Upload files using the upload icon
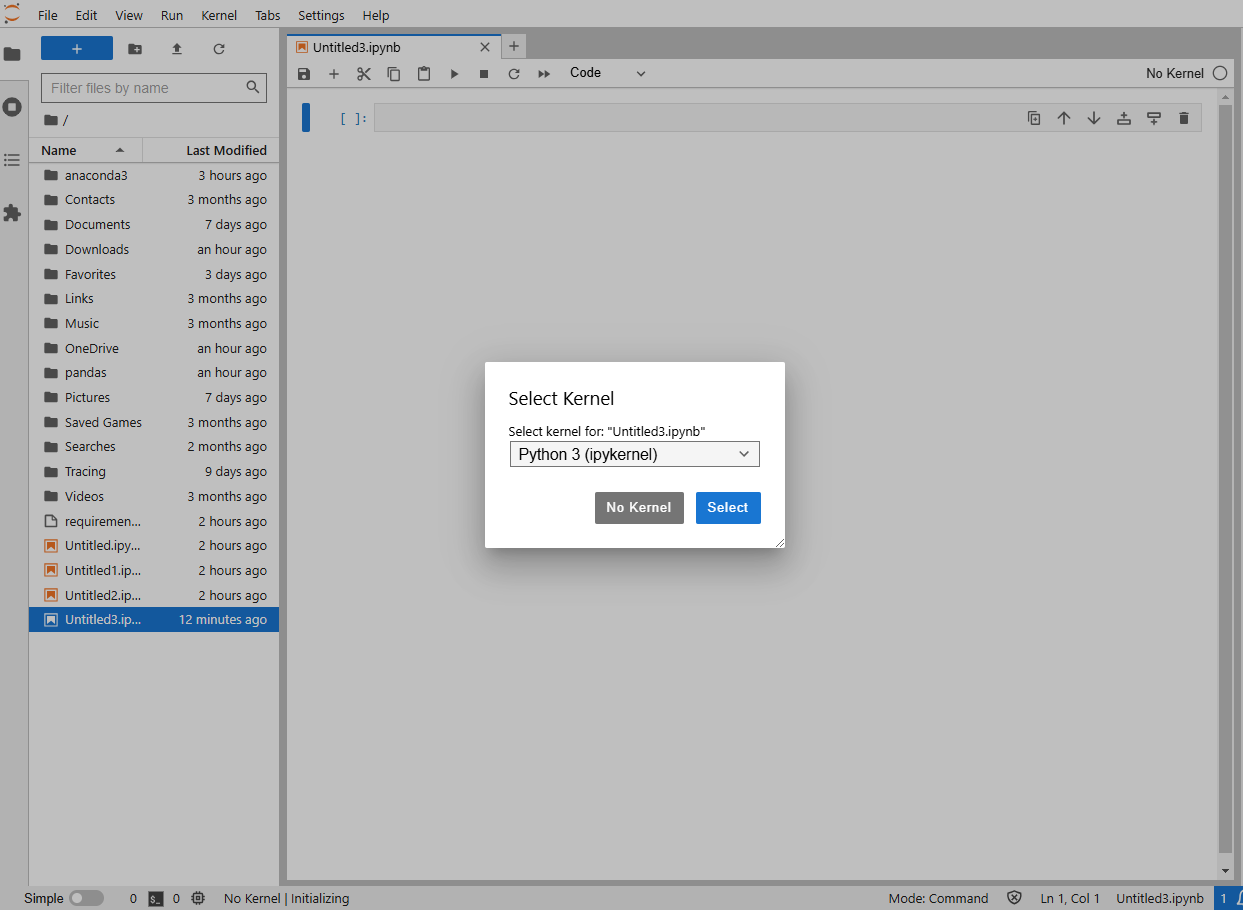The height and width of the screenshot is (910, 1243). (x=177, y=49)
